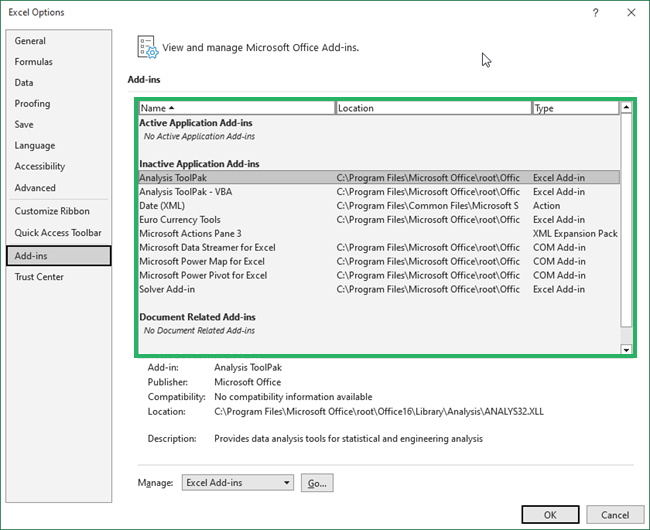
Task: Click the Cancel button
Action: [615, 515]
